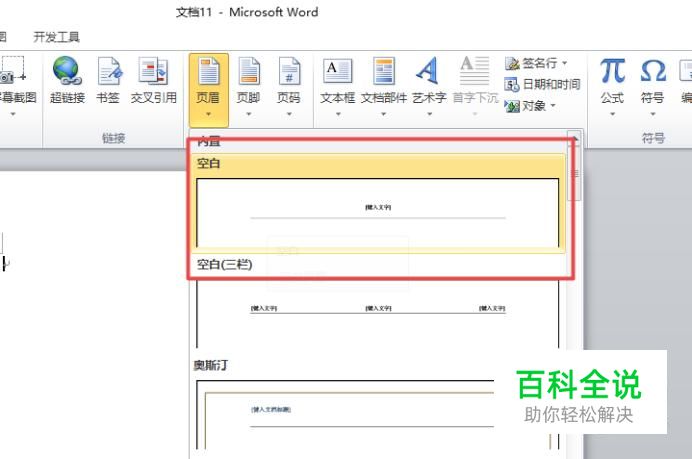Screen dimensions: 692x459
Task: Open the 符号 omega symbol icon
Action: (x=653, y=71)
